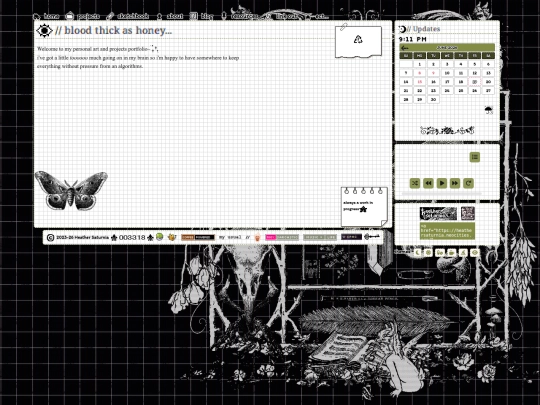The image size is (540, 405).
Task: Click the 'my email' footer link
Action: click(x=234, y=237)
